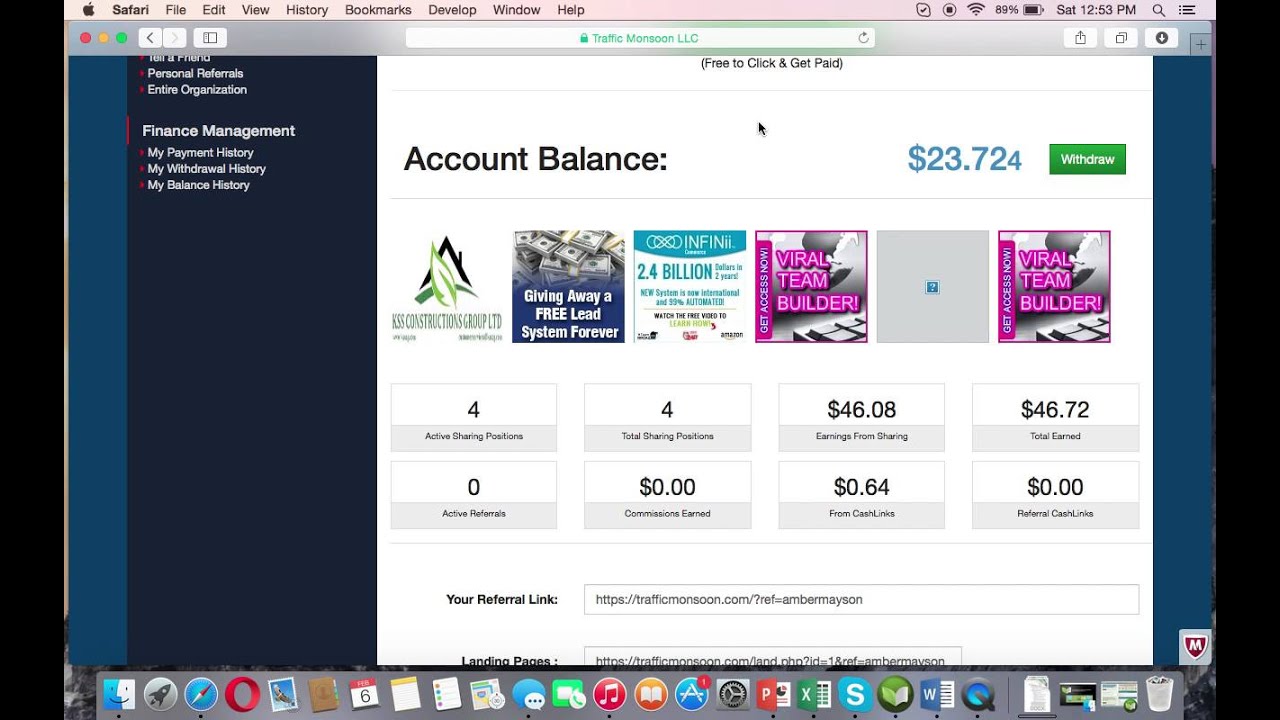This screenshot has height=720, width=1280.
Task: Open Entire Organization in the sidebar
Action: (x=197, y=89)
